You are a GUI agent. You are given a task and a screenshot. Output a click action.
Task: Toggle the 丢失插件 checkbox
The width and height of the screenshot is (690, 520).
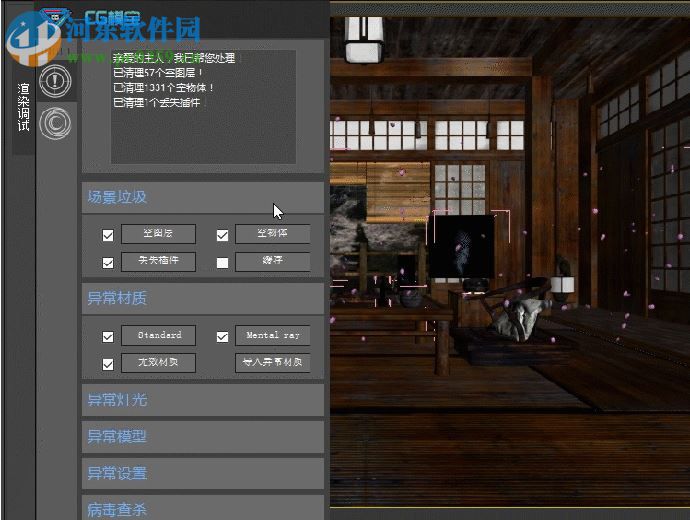(x=108, y=263)
